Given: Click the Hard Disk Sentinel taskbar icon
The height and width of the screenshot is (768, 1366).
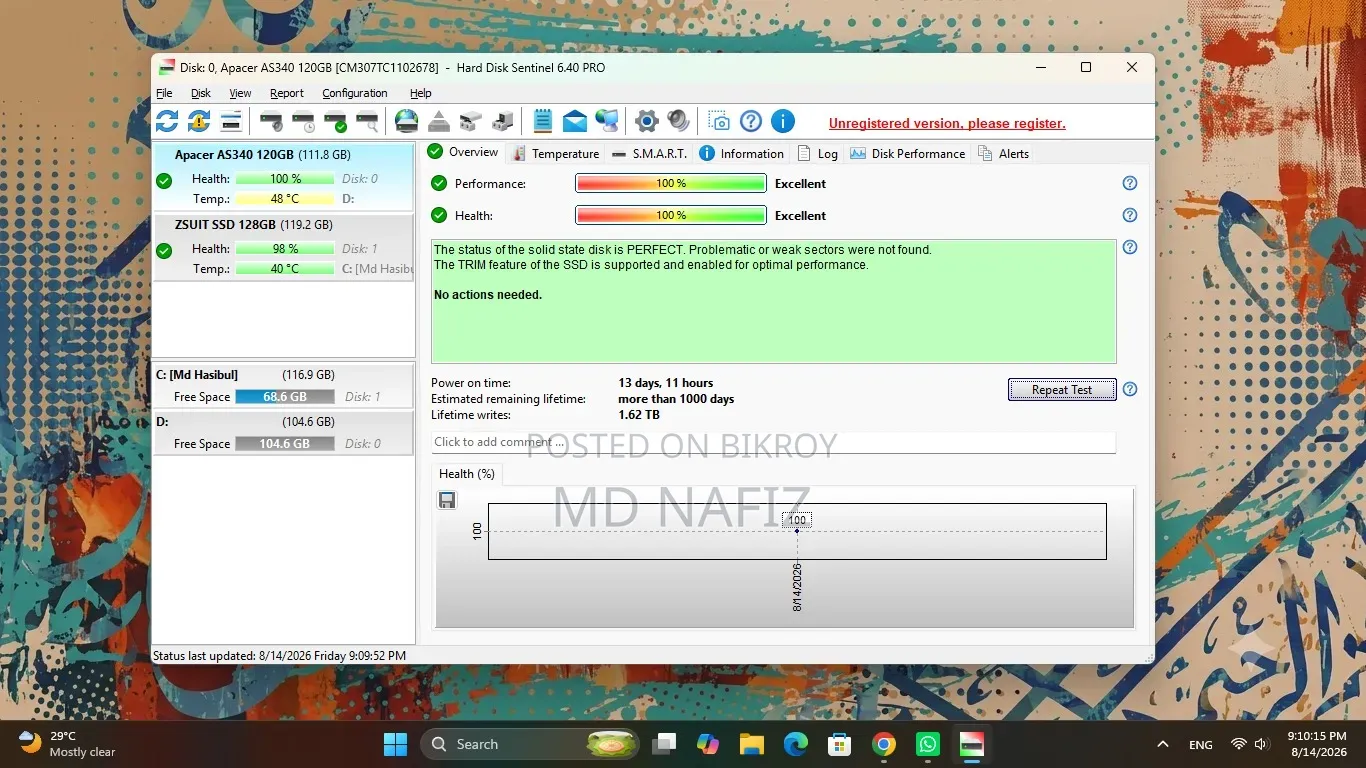Looking at the screenshot, I should click(x=971, y=744).
